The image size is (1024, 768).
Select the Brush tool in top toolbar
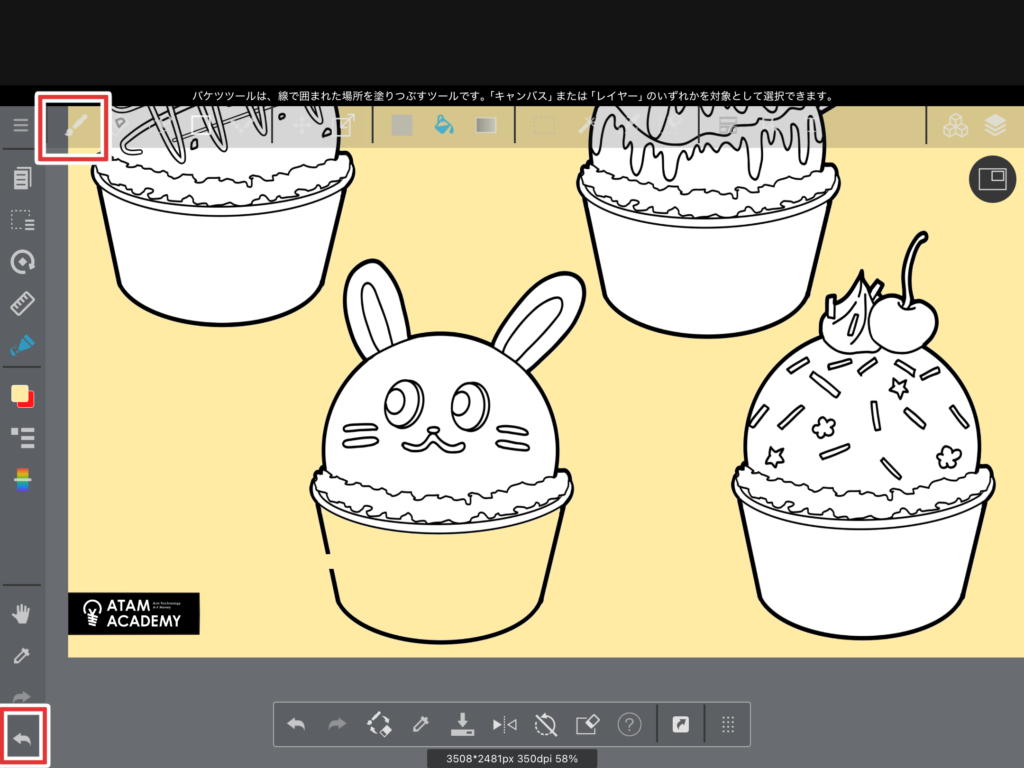(x=75, y=126)
